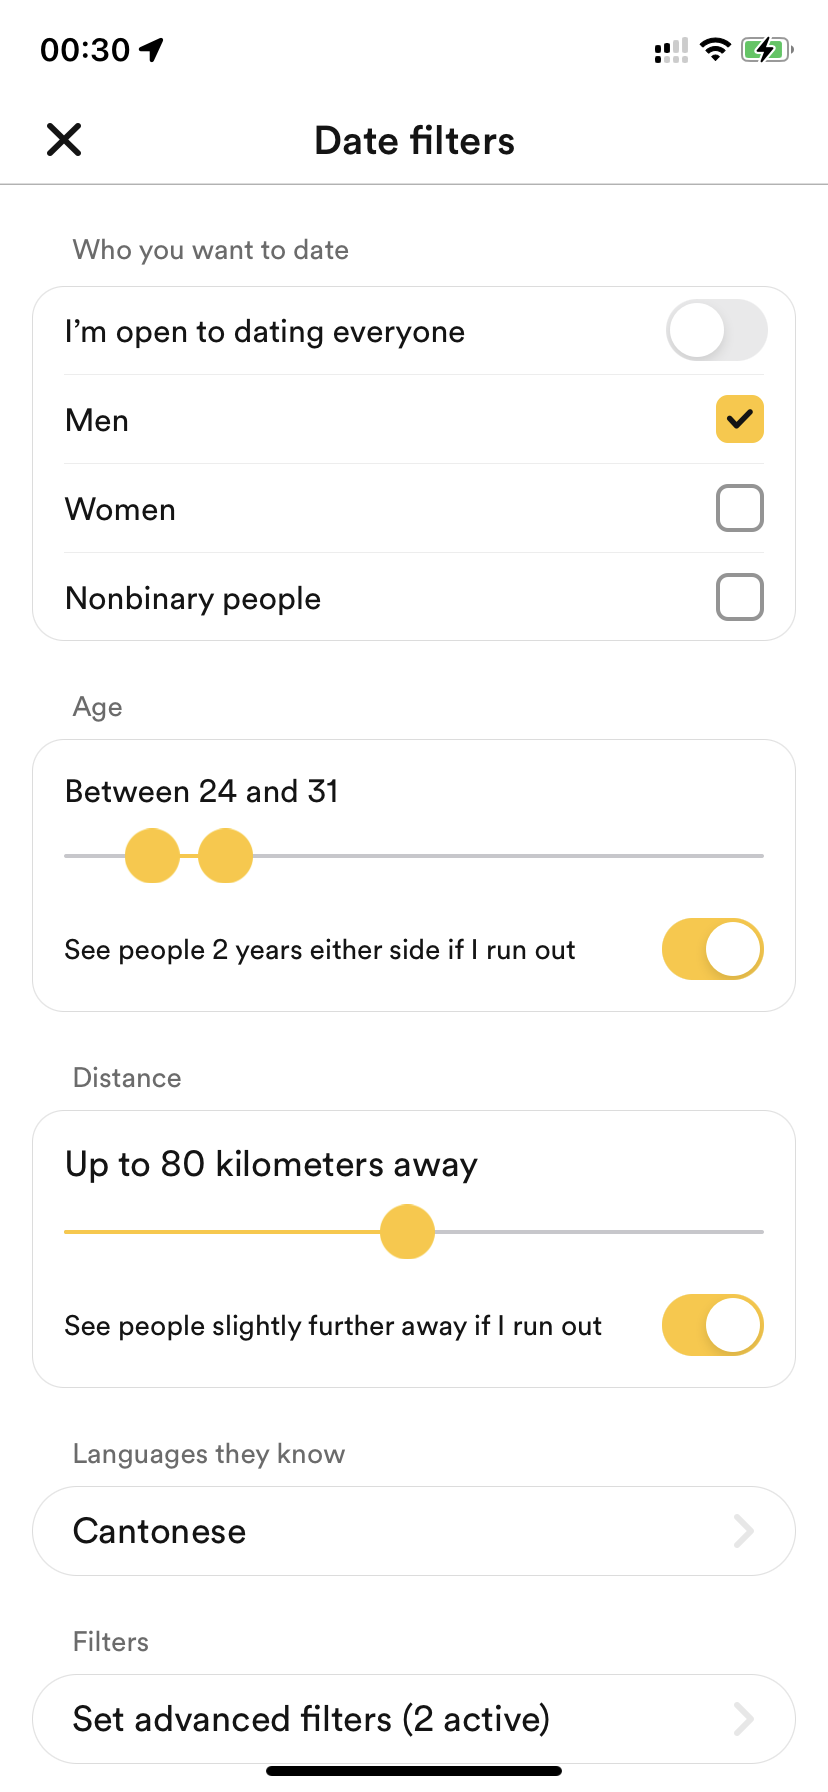
Task: Tap the cellular signal icon
Action: point(670,50)
